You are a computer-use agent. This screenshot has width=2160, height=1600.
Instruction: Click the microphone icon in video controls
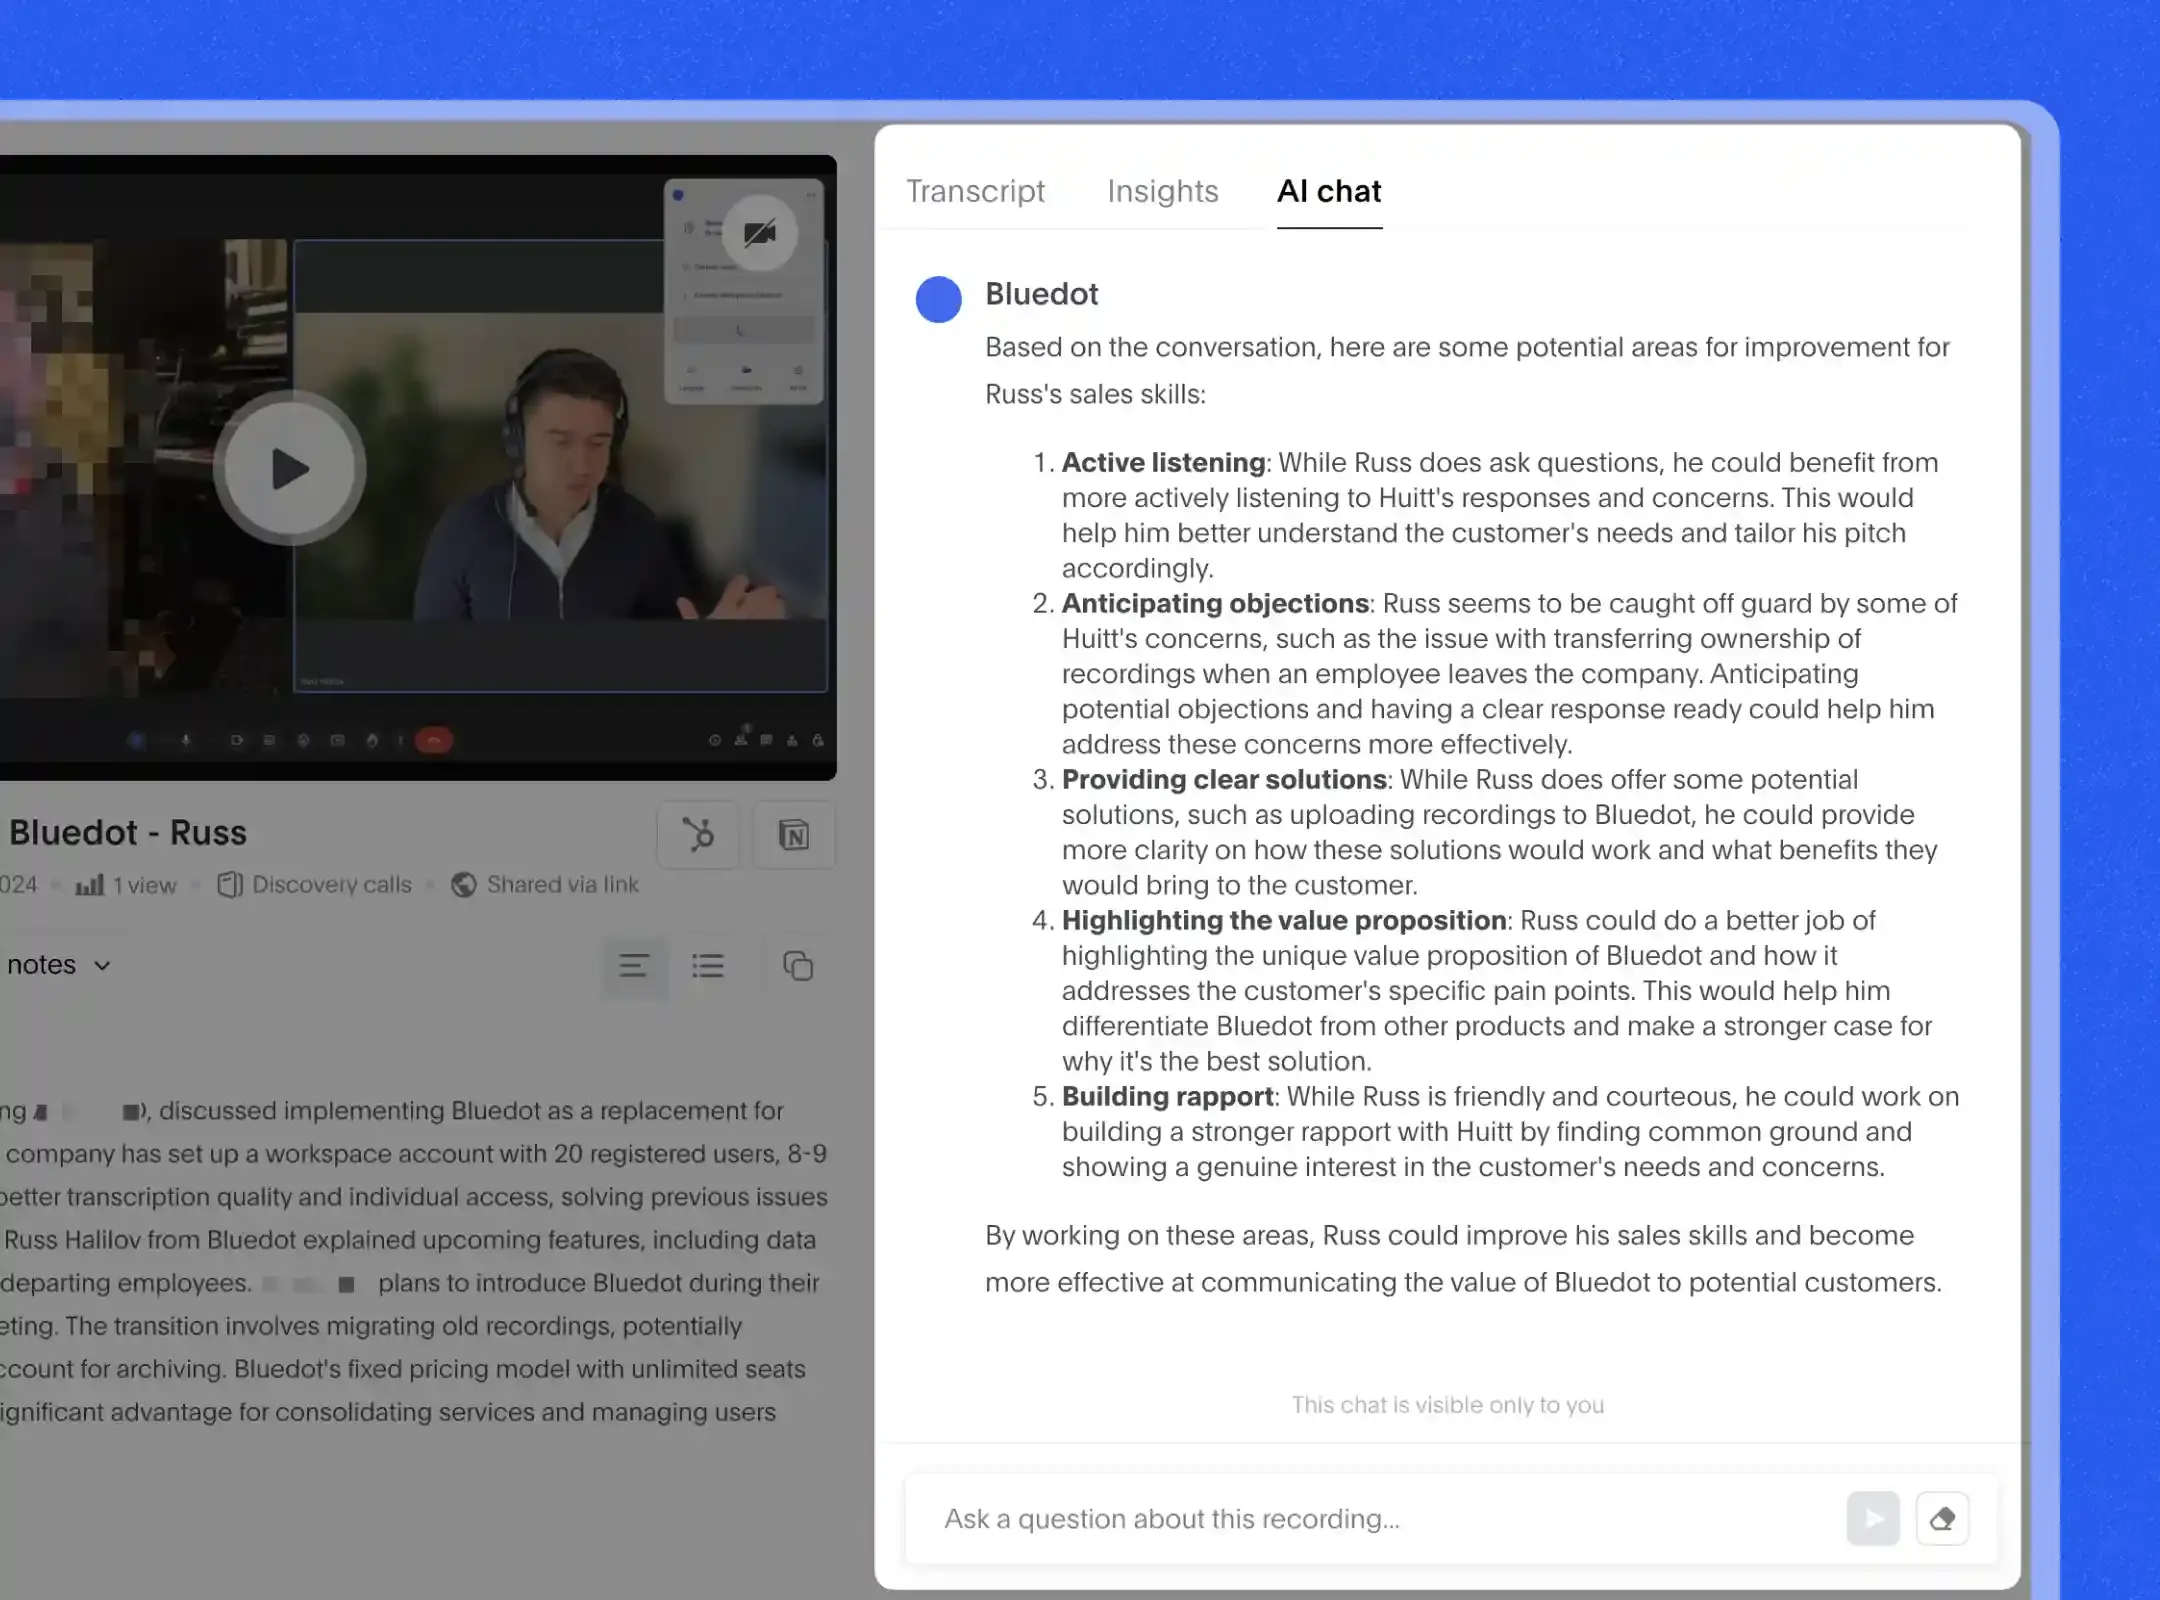[x=185, y=740]
